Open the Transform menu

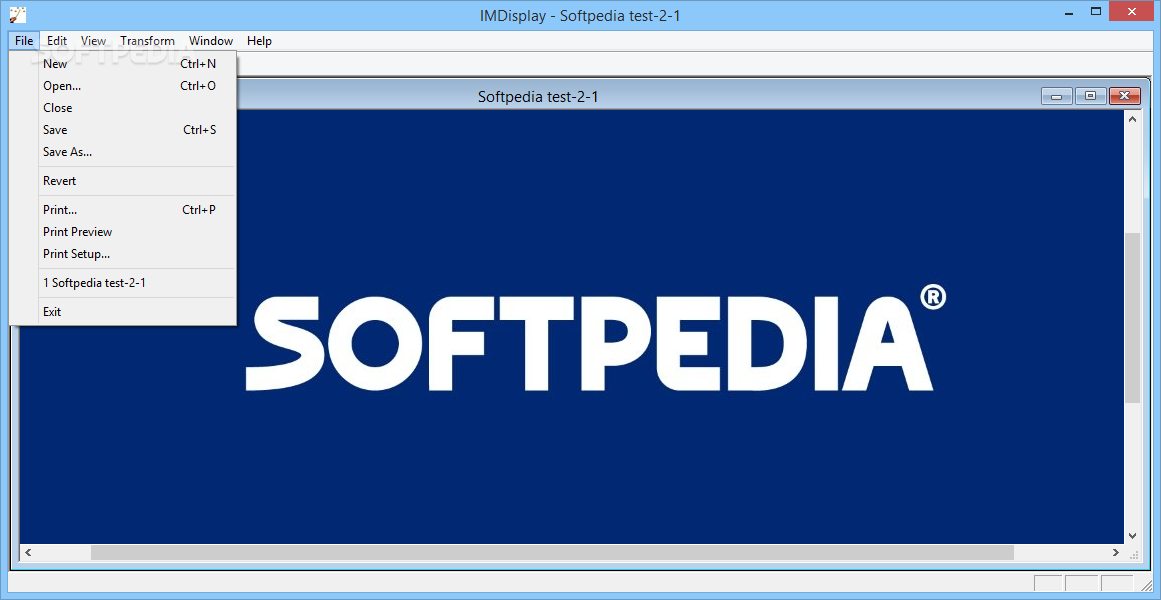click(147, 41)
